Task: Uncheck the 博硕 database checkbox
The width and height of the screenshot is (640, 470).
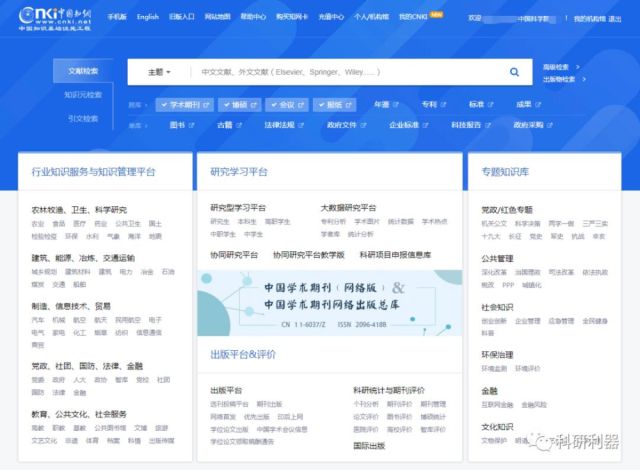Action: point(227,105)
